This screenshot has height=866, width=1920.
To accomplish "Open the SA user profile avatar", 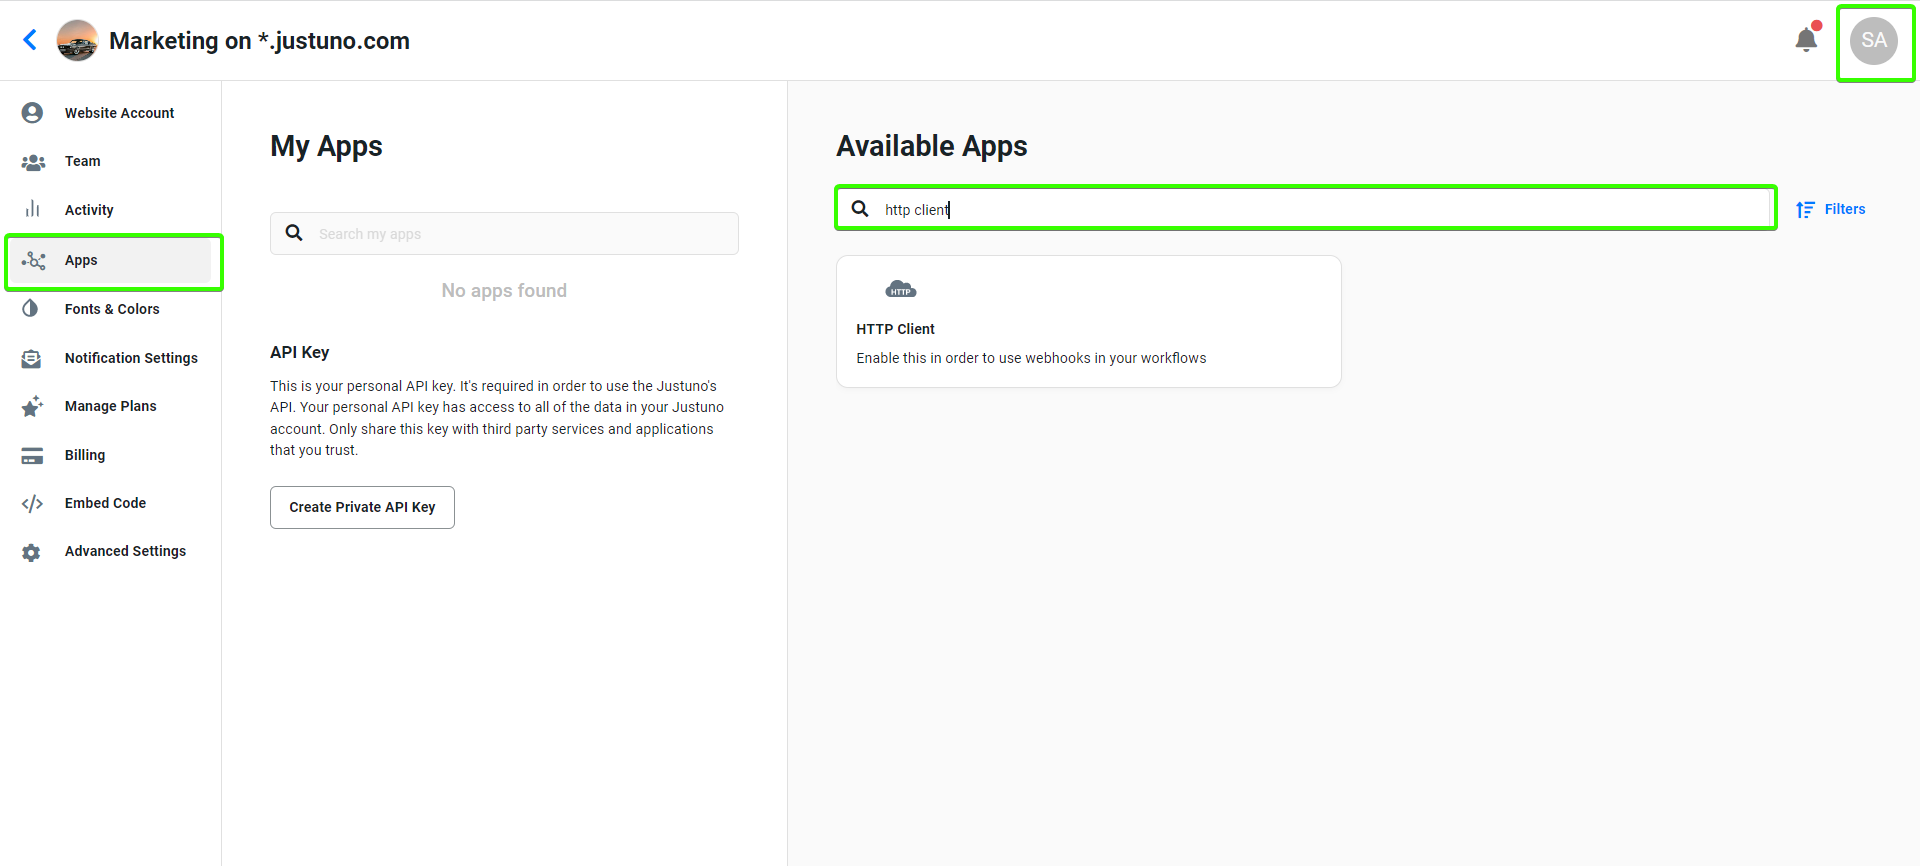I will click(x=1874, y=41).
